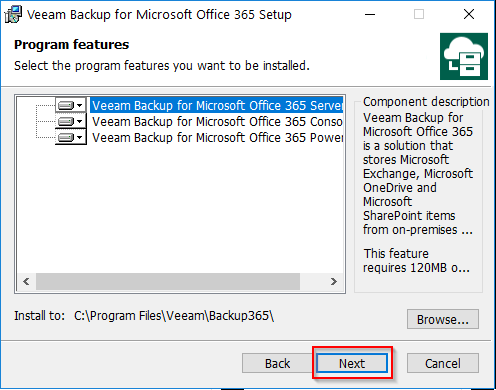Open the feature dropdown for Office 365 Server
This screenshot has height=390, width=496.
point(71,105)
